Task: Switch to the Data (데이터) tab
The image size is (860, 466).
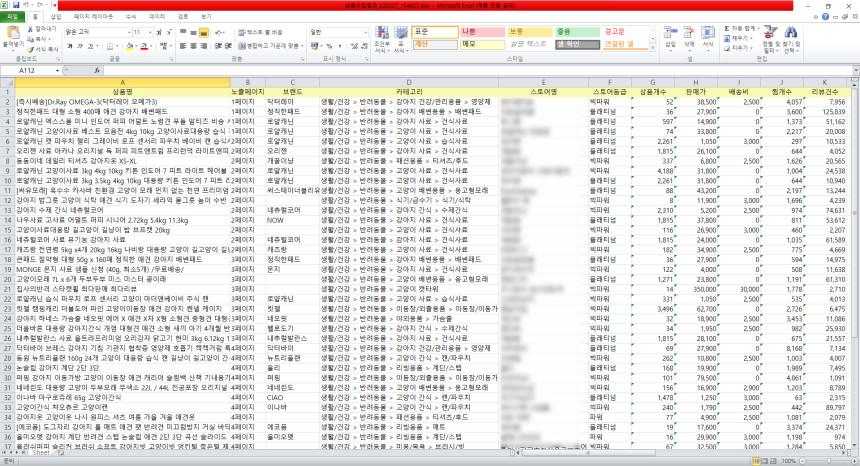Action: point(157,17)
